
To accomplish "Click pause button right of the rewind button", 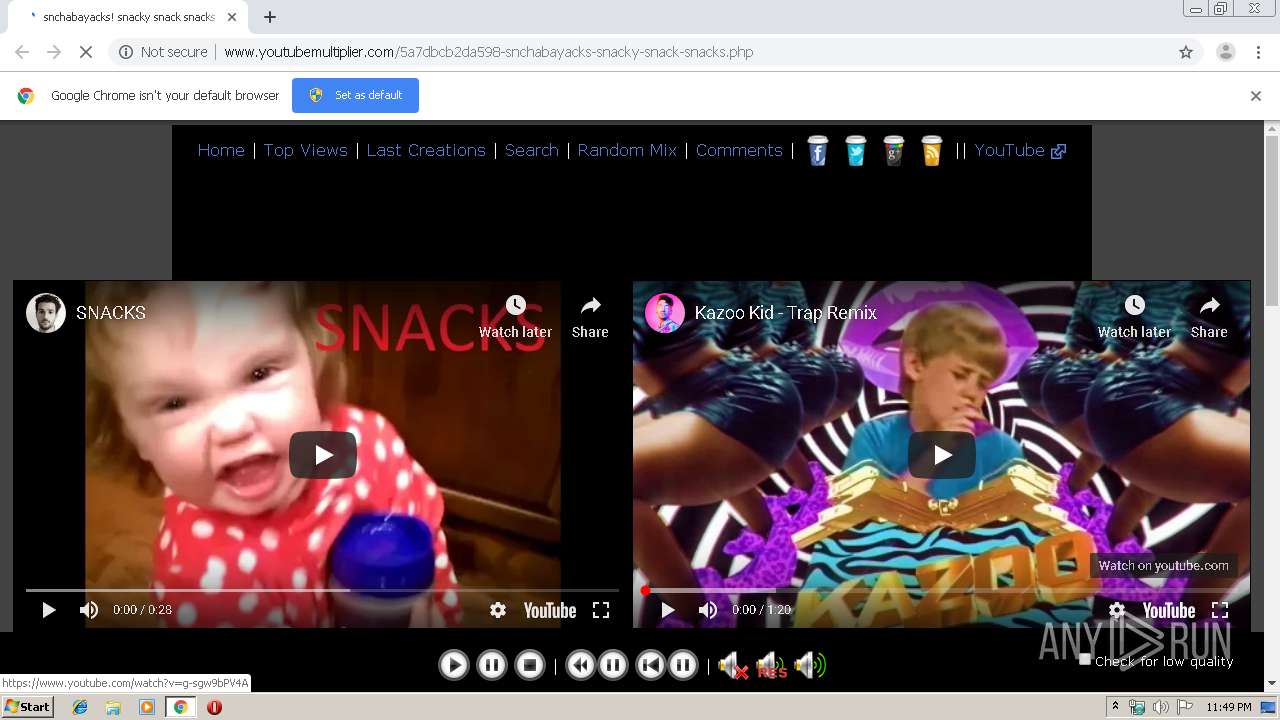I will point(613,665).
